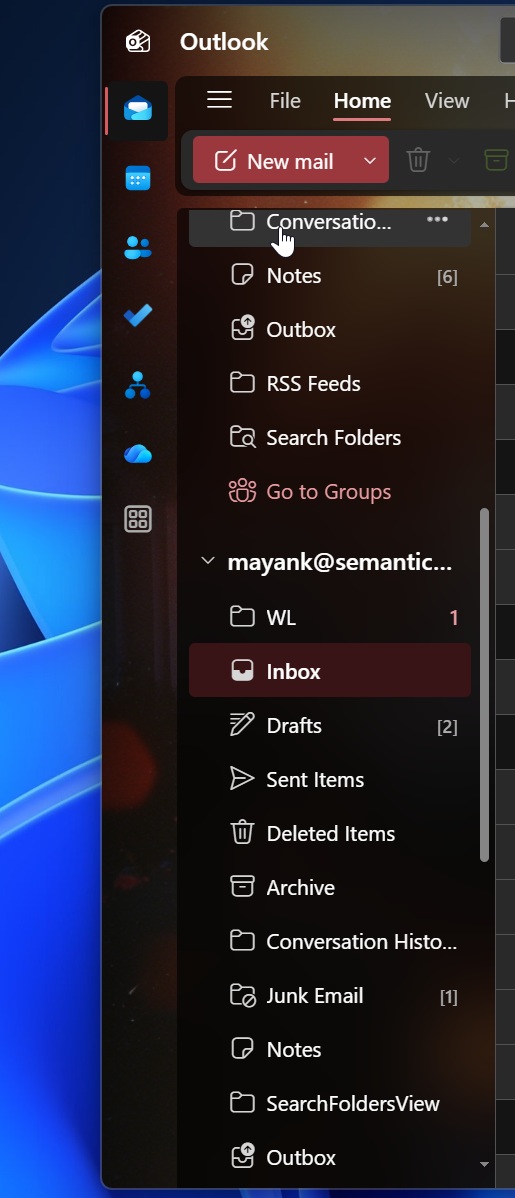Open the WL folder label
This screenshot has height=1198, width=515.
click(281, 617)
